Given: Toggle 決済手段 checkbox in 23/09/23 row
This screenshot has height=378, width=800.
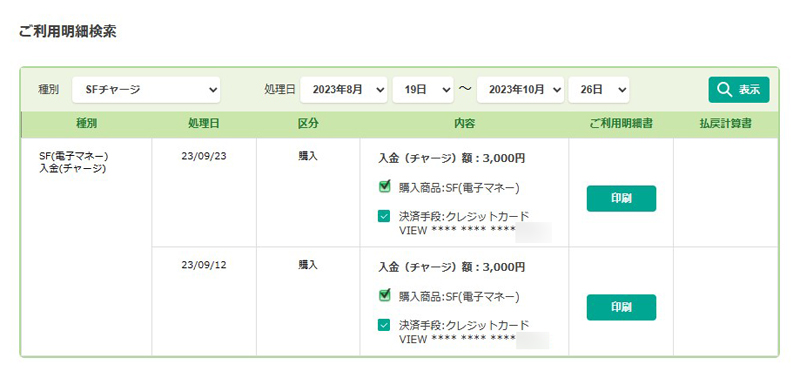Looking at the screenshot, I should pyautogui.click(x=384, y=216).
